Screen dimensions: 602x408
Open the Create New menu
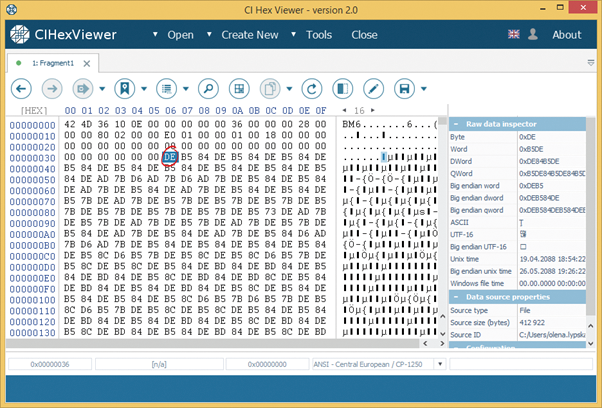click(x=250, y=35)
